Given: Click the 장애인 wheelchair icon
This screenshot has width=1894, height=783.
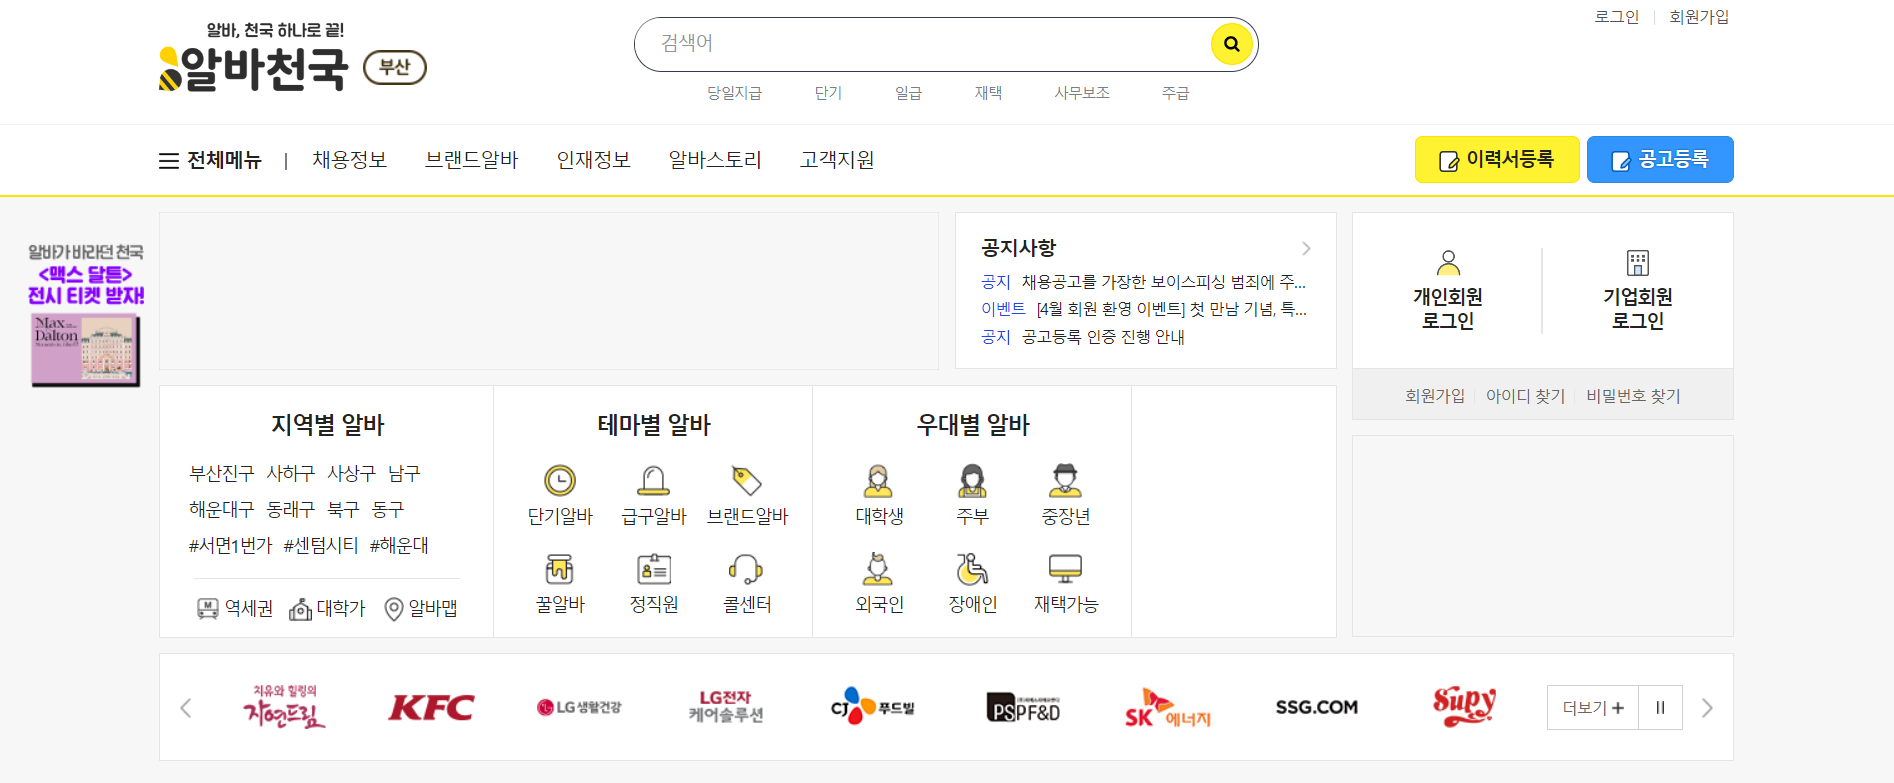Looking at the screenshot, I should (972, 570).
